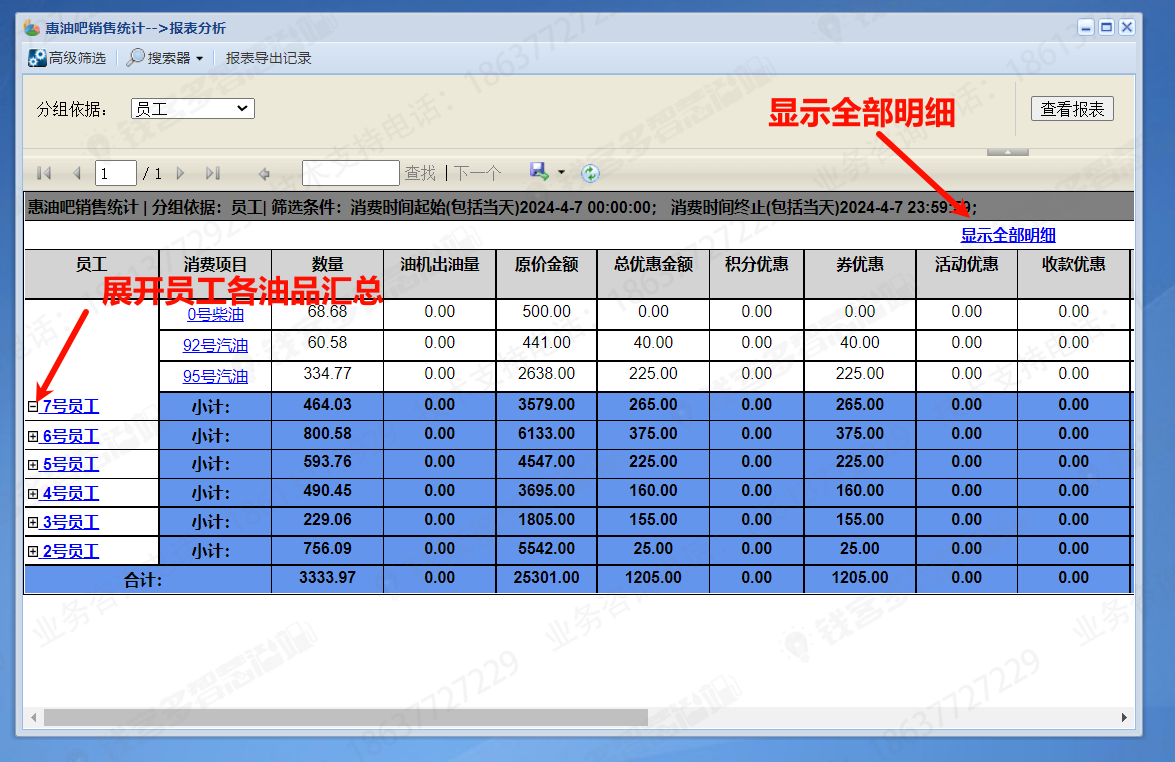Click the 合计 total row label
The height and width of the screenshot is (762, 1175).
tap(143, 579)
